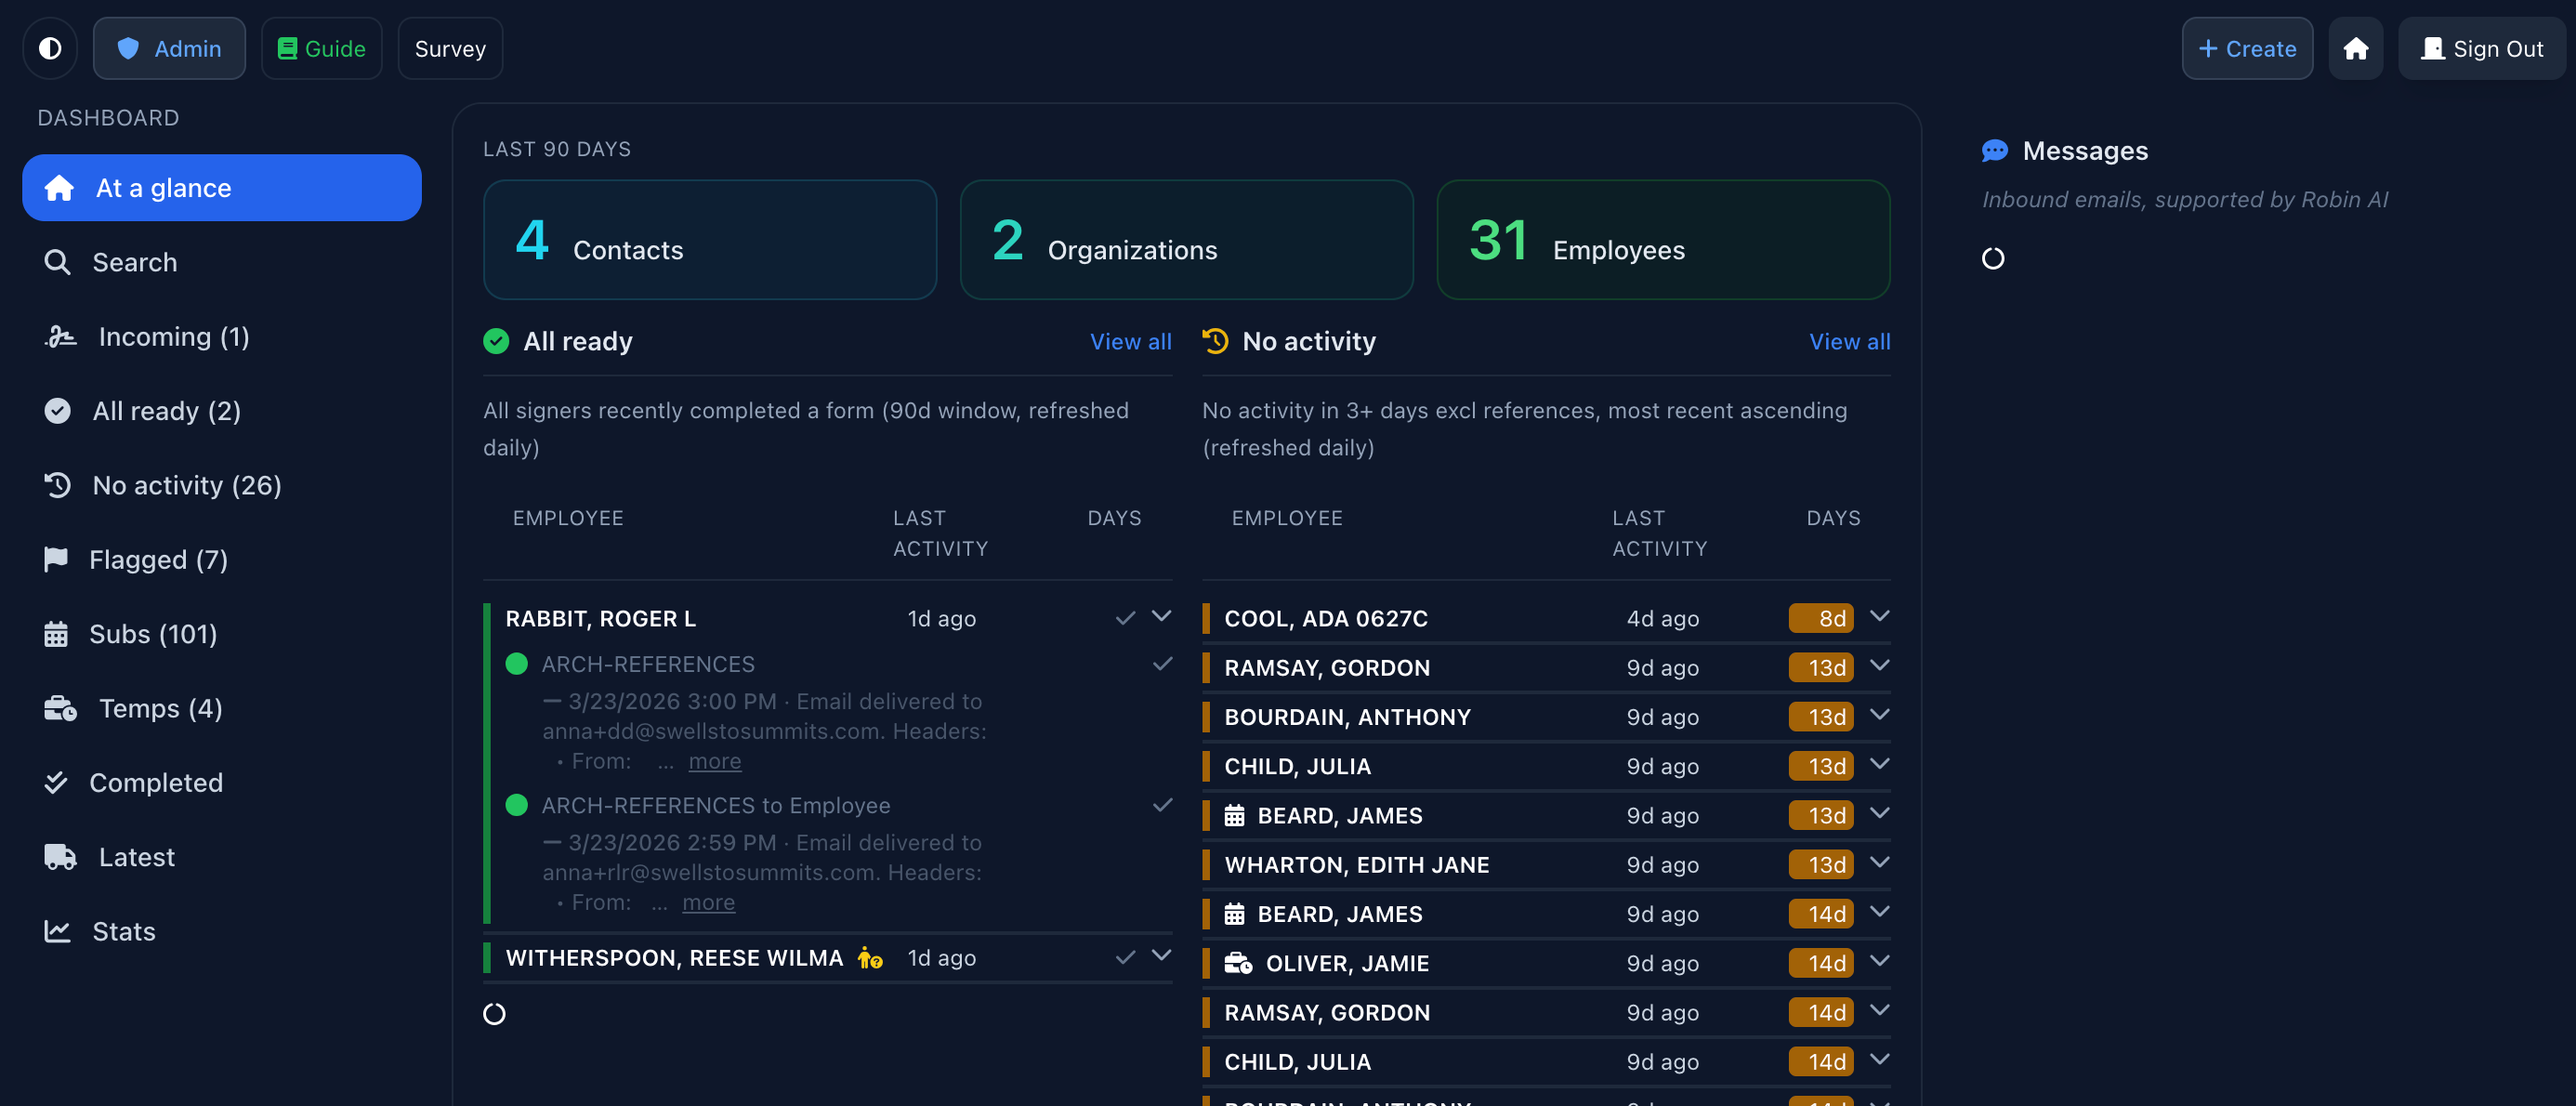Open Subs (101) sidebar item
Screen dimensions: 2576x1106
coord(152,634)
